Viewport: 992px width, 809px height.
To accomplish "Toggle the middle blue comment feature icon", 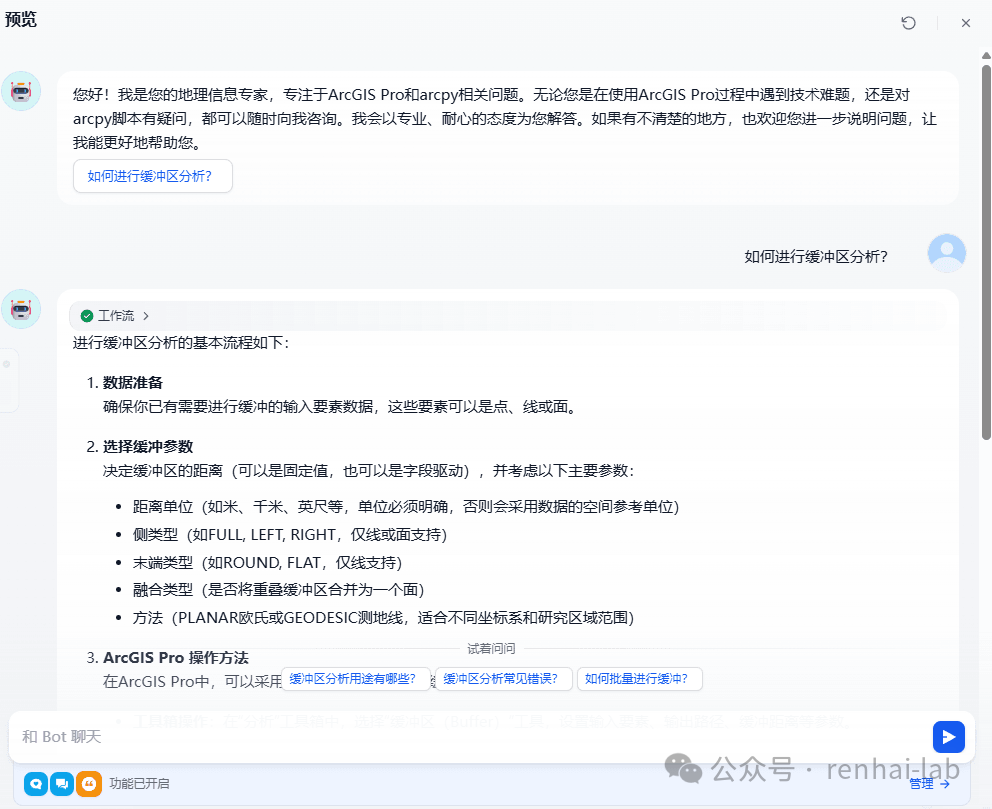I will point(62,784).
